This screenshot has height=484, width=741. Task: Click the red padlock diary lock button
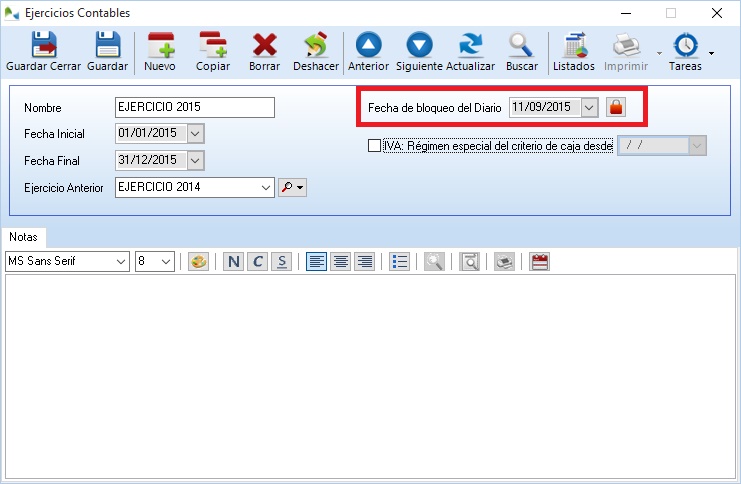616,107
